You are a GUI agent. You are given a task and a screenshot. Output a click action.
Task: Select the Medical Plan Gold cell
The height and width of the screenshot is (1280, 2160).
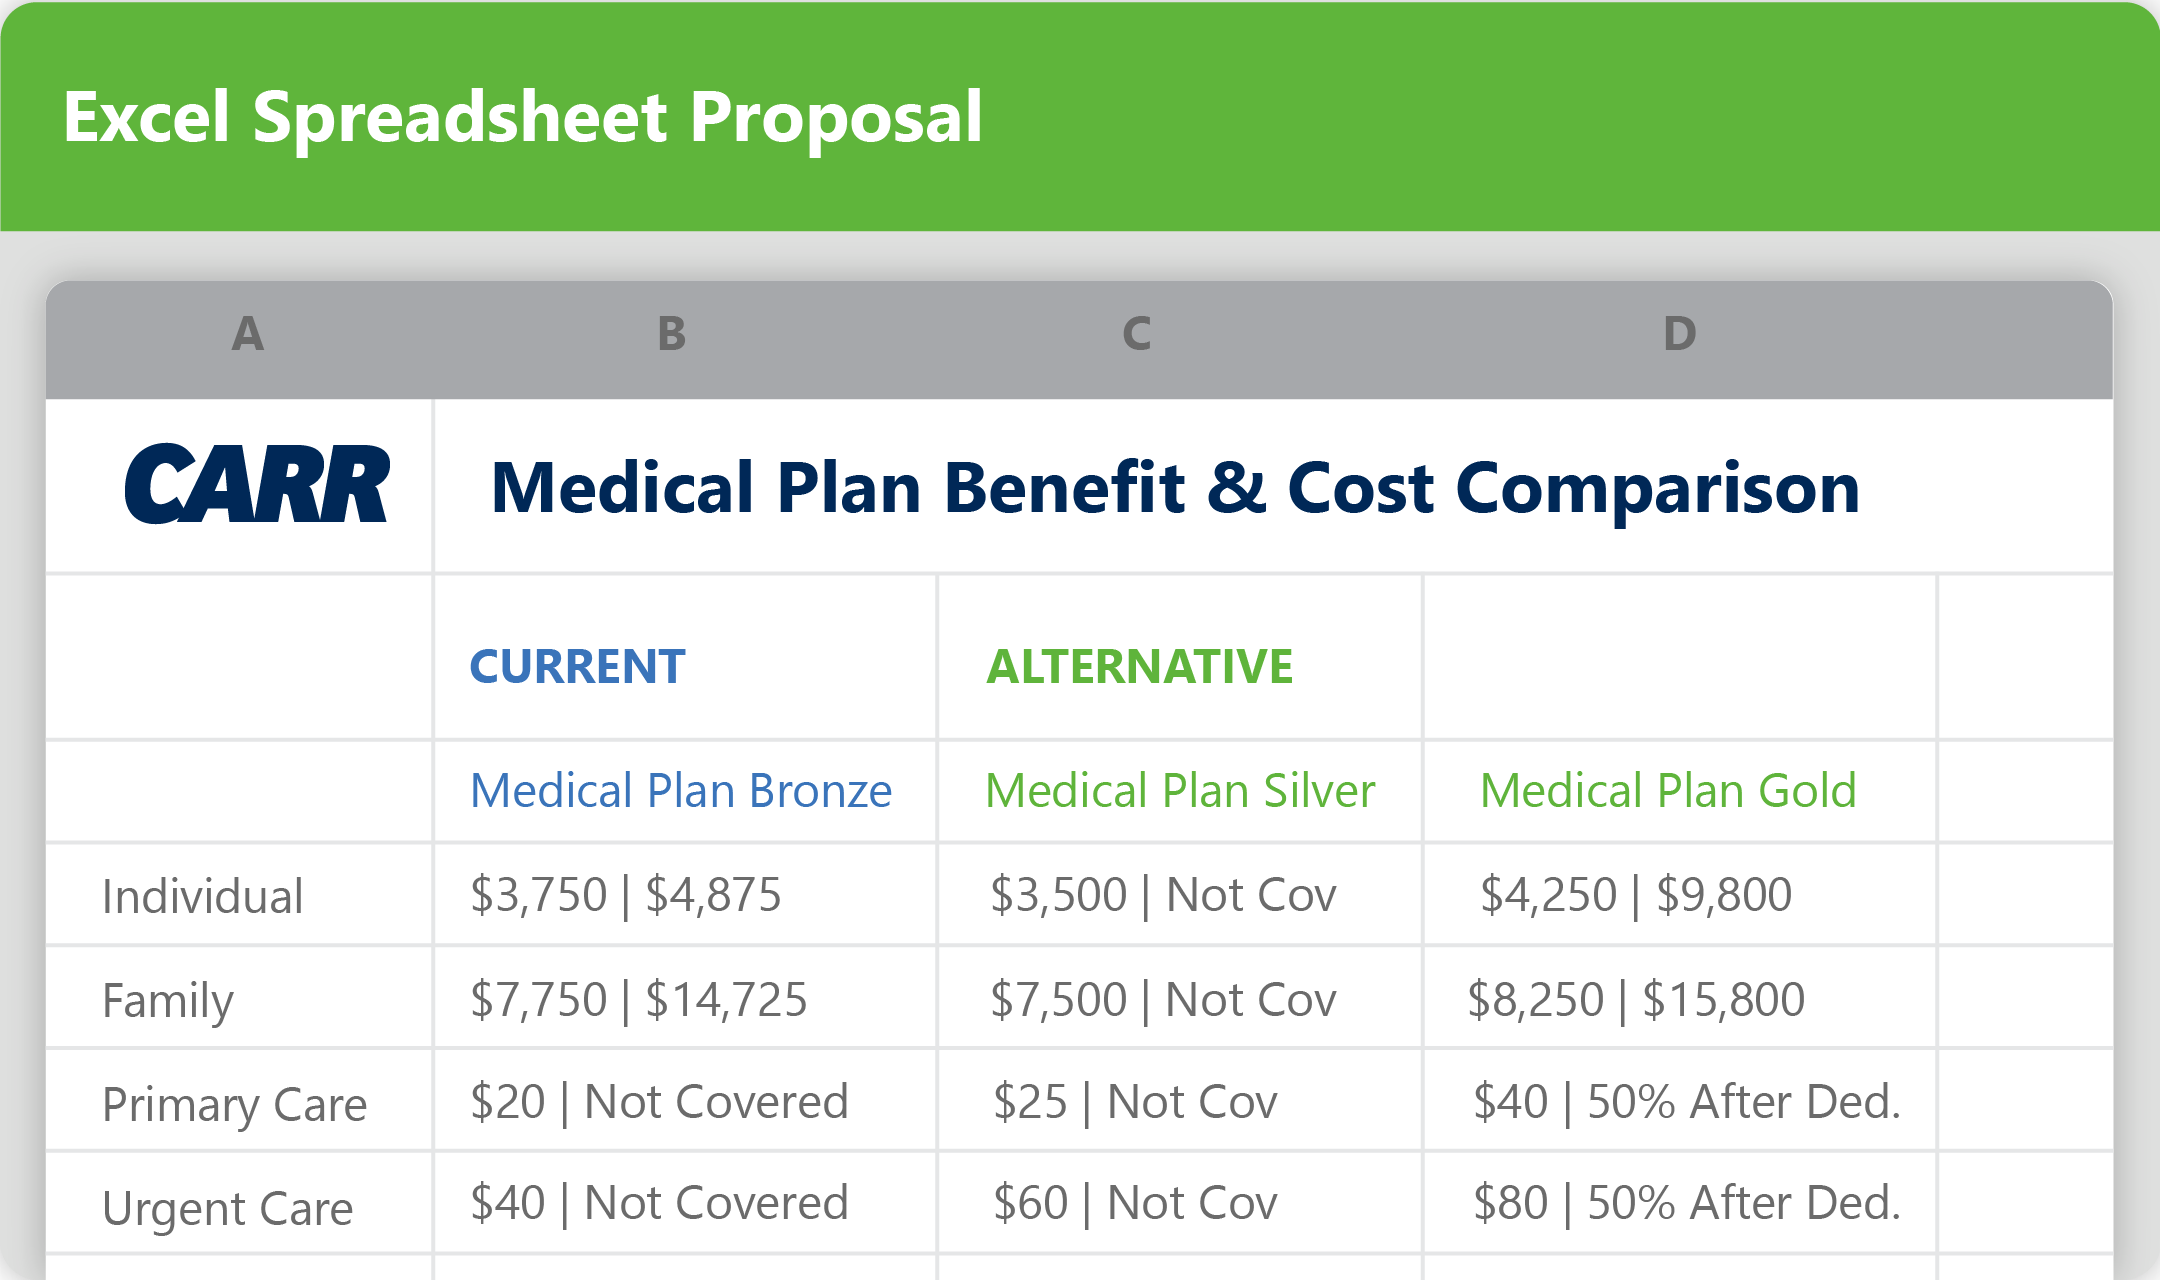point(1668,791)
